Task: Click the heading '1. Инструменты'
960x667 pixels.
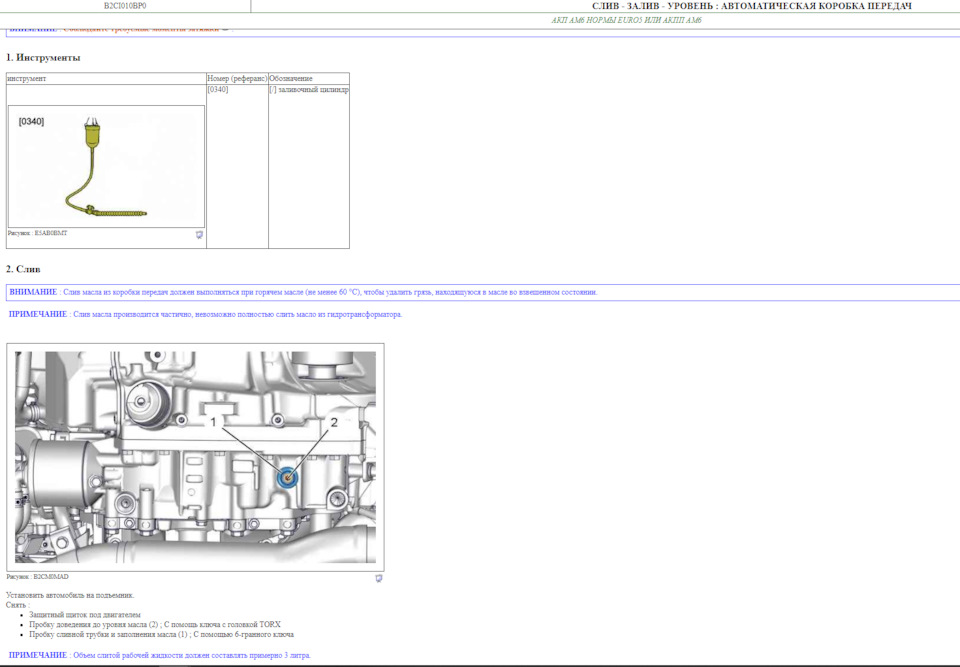Action: tap(43, 58)
